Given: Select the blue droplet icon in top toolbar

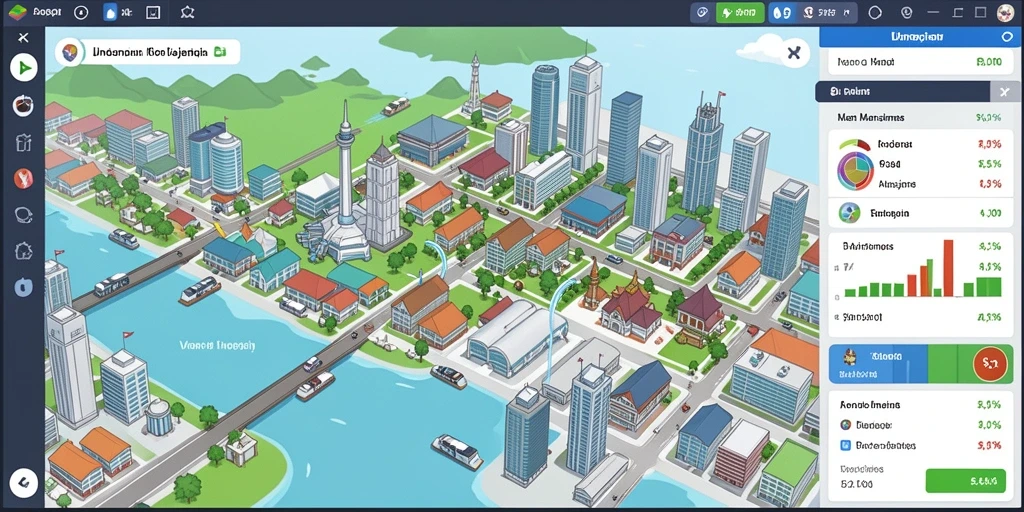Looking at the screenshot, I should click(x=110, y=12).
